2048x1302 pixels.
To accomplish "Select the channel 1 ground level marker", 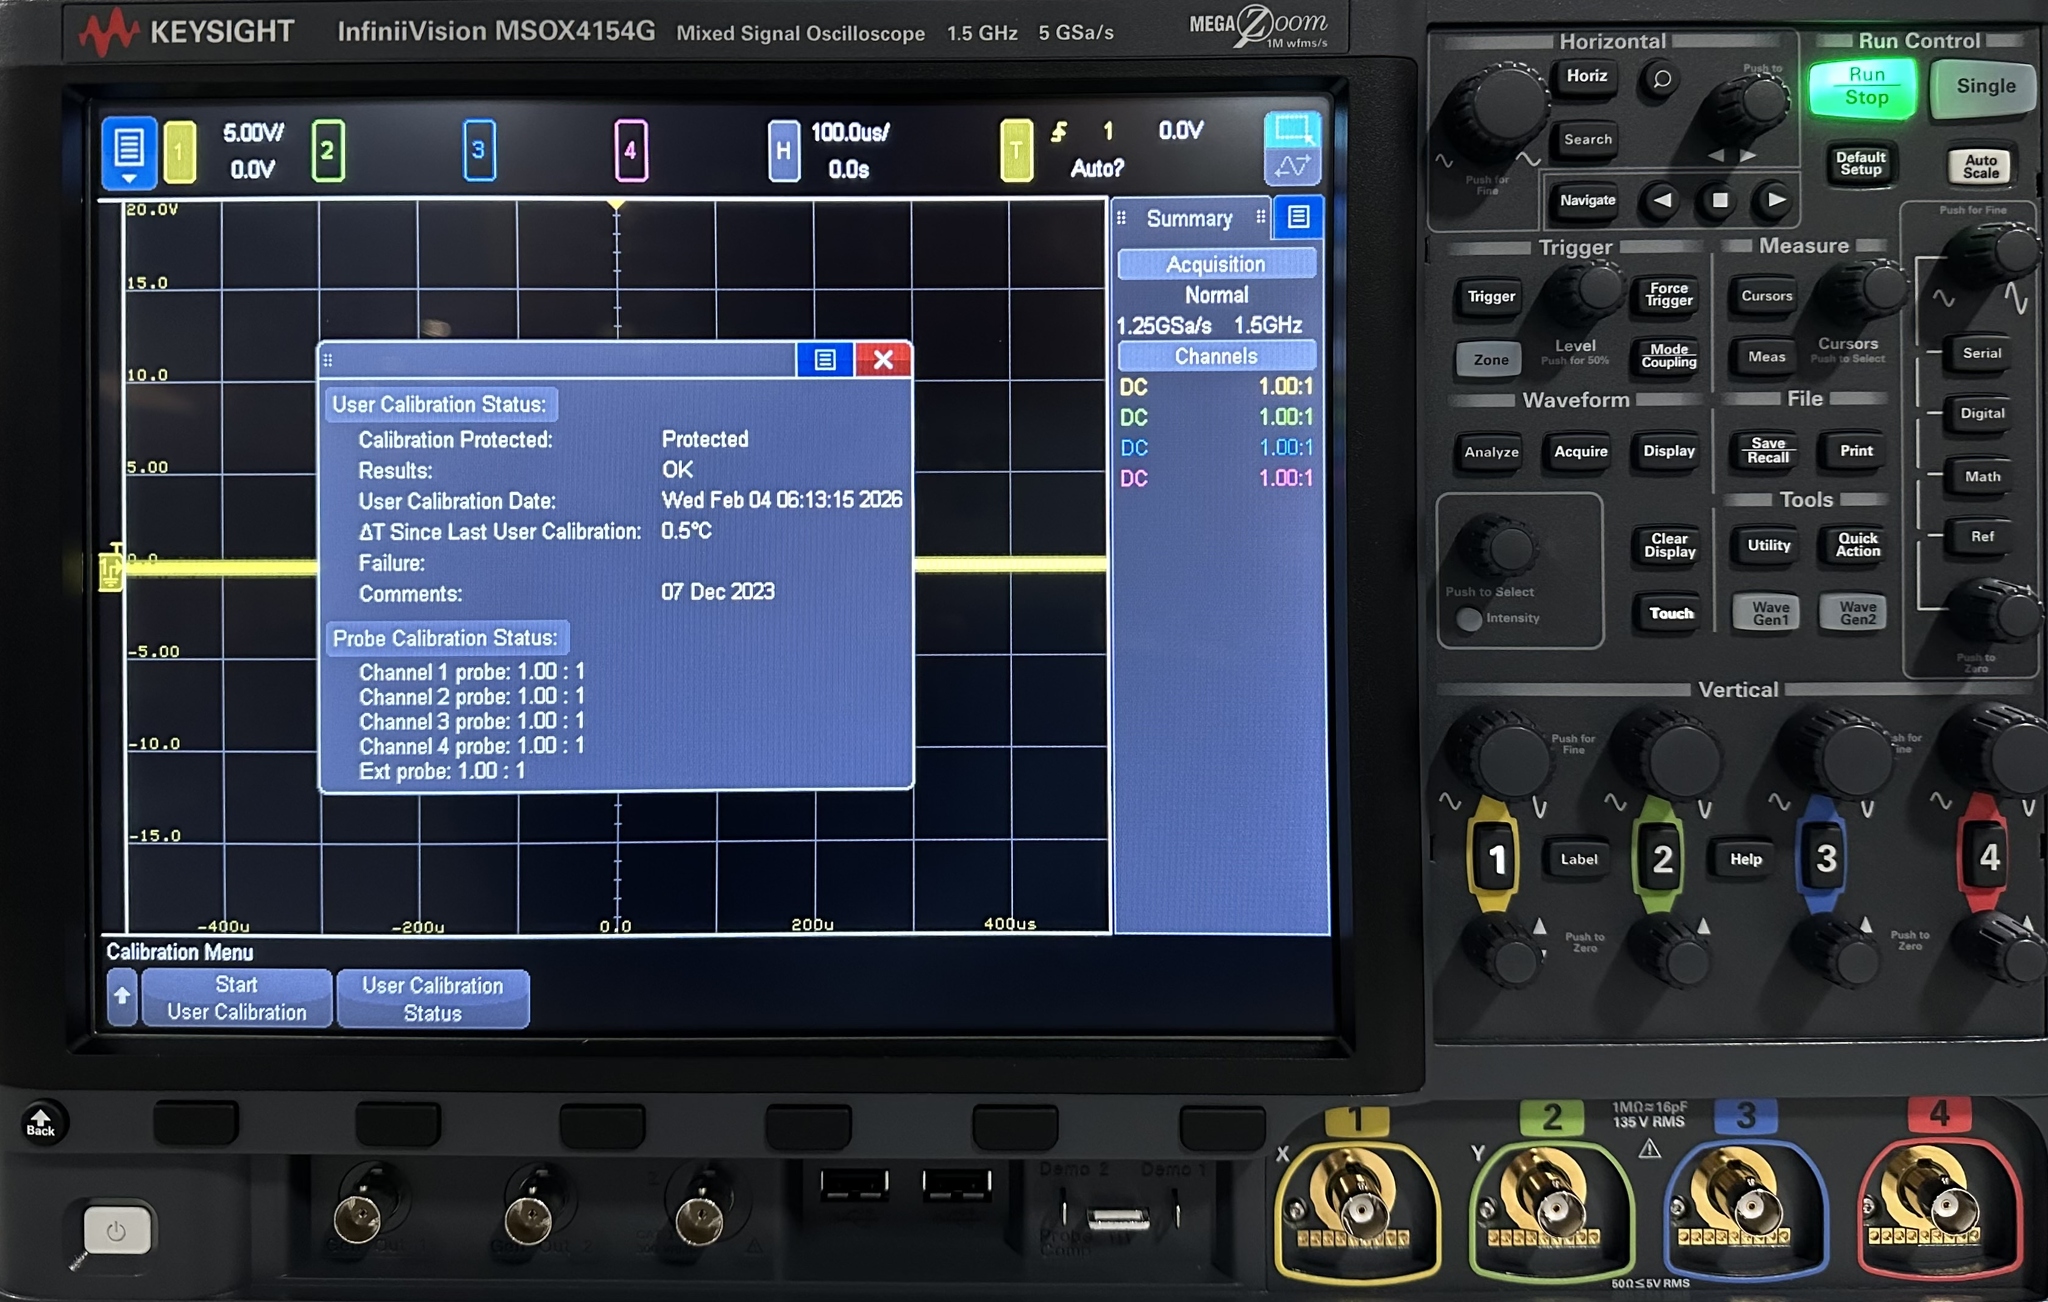I will pos(110,570).
